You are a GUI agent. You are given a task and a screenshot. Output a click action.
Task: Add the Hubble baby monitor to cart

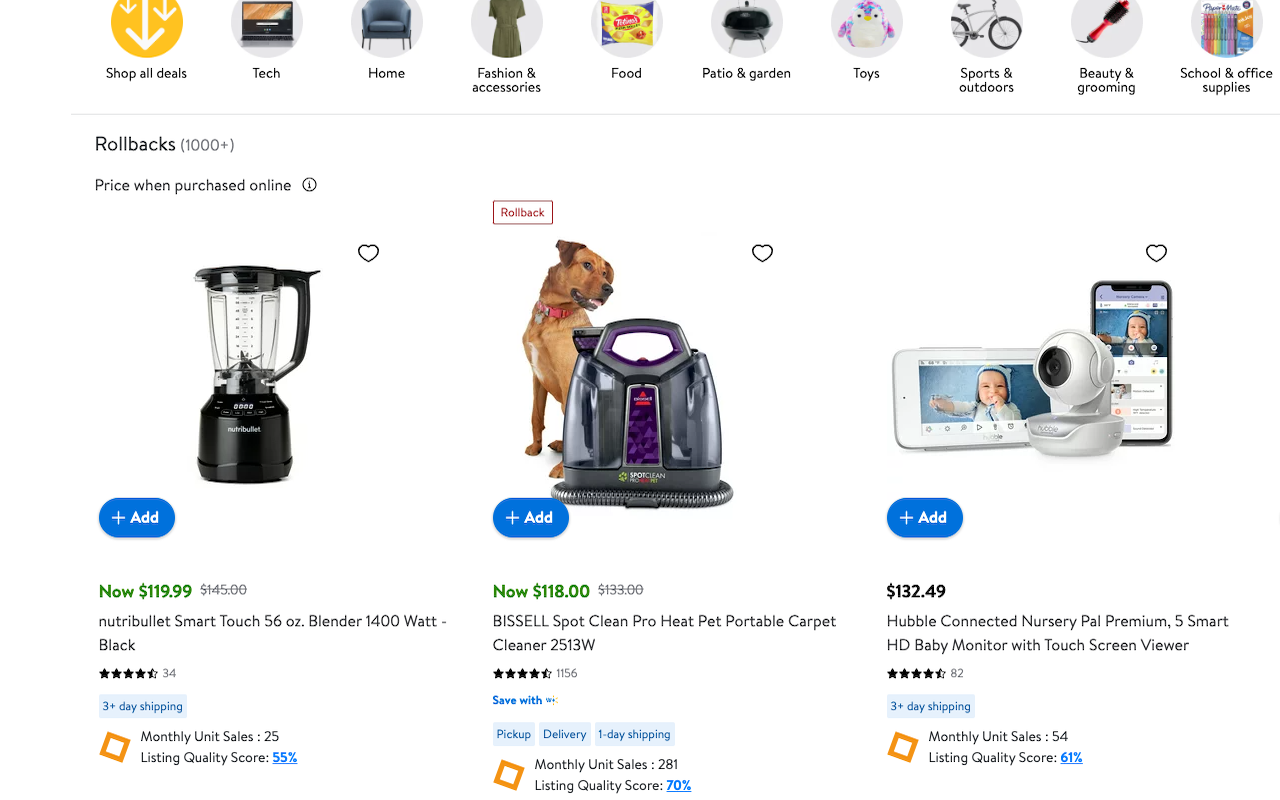[925, 517]
